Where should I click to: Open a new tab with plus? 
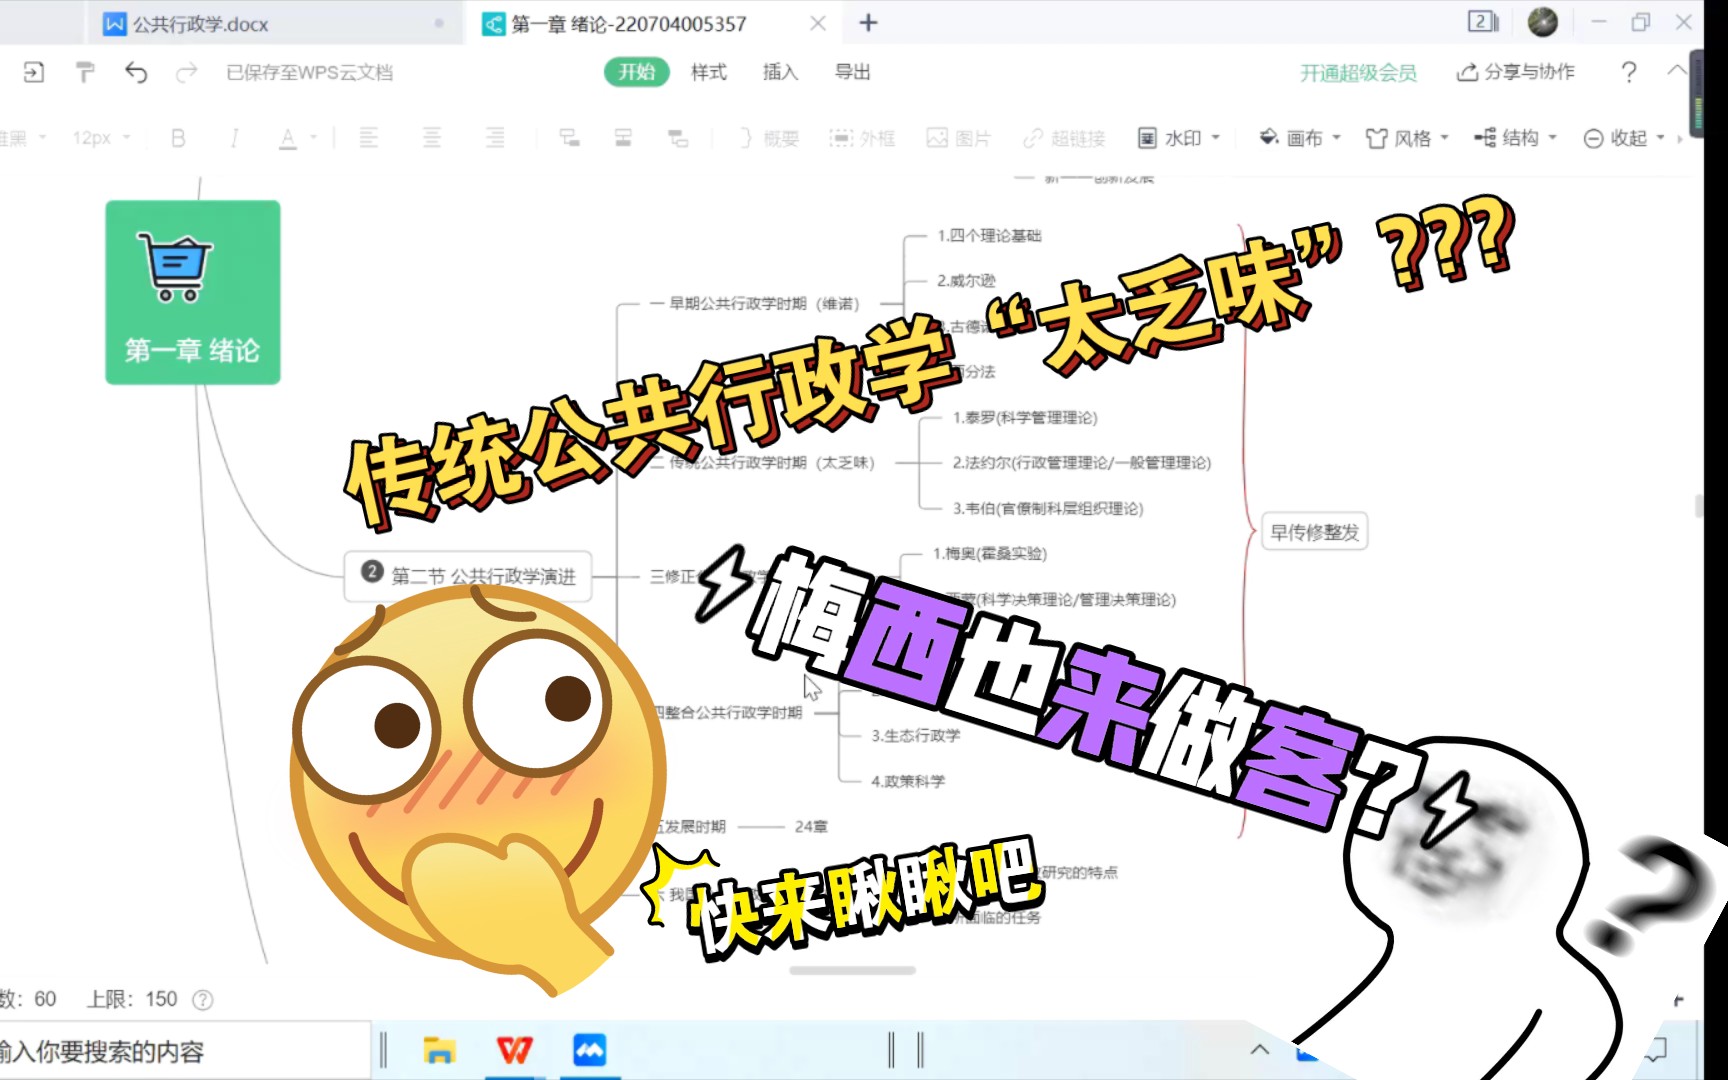click(868, 23)
